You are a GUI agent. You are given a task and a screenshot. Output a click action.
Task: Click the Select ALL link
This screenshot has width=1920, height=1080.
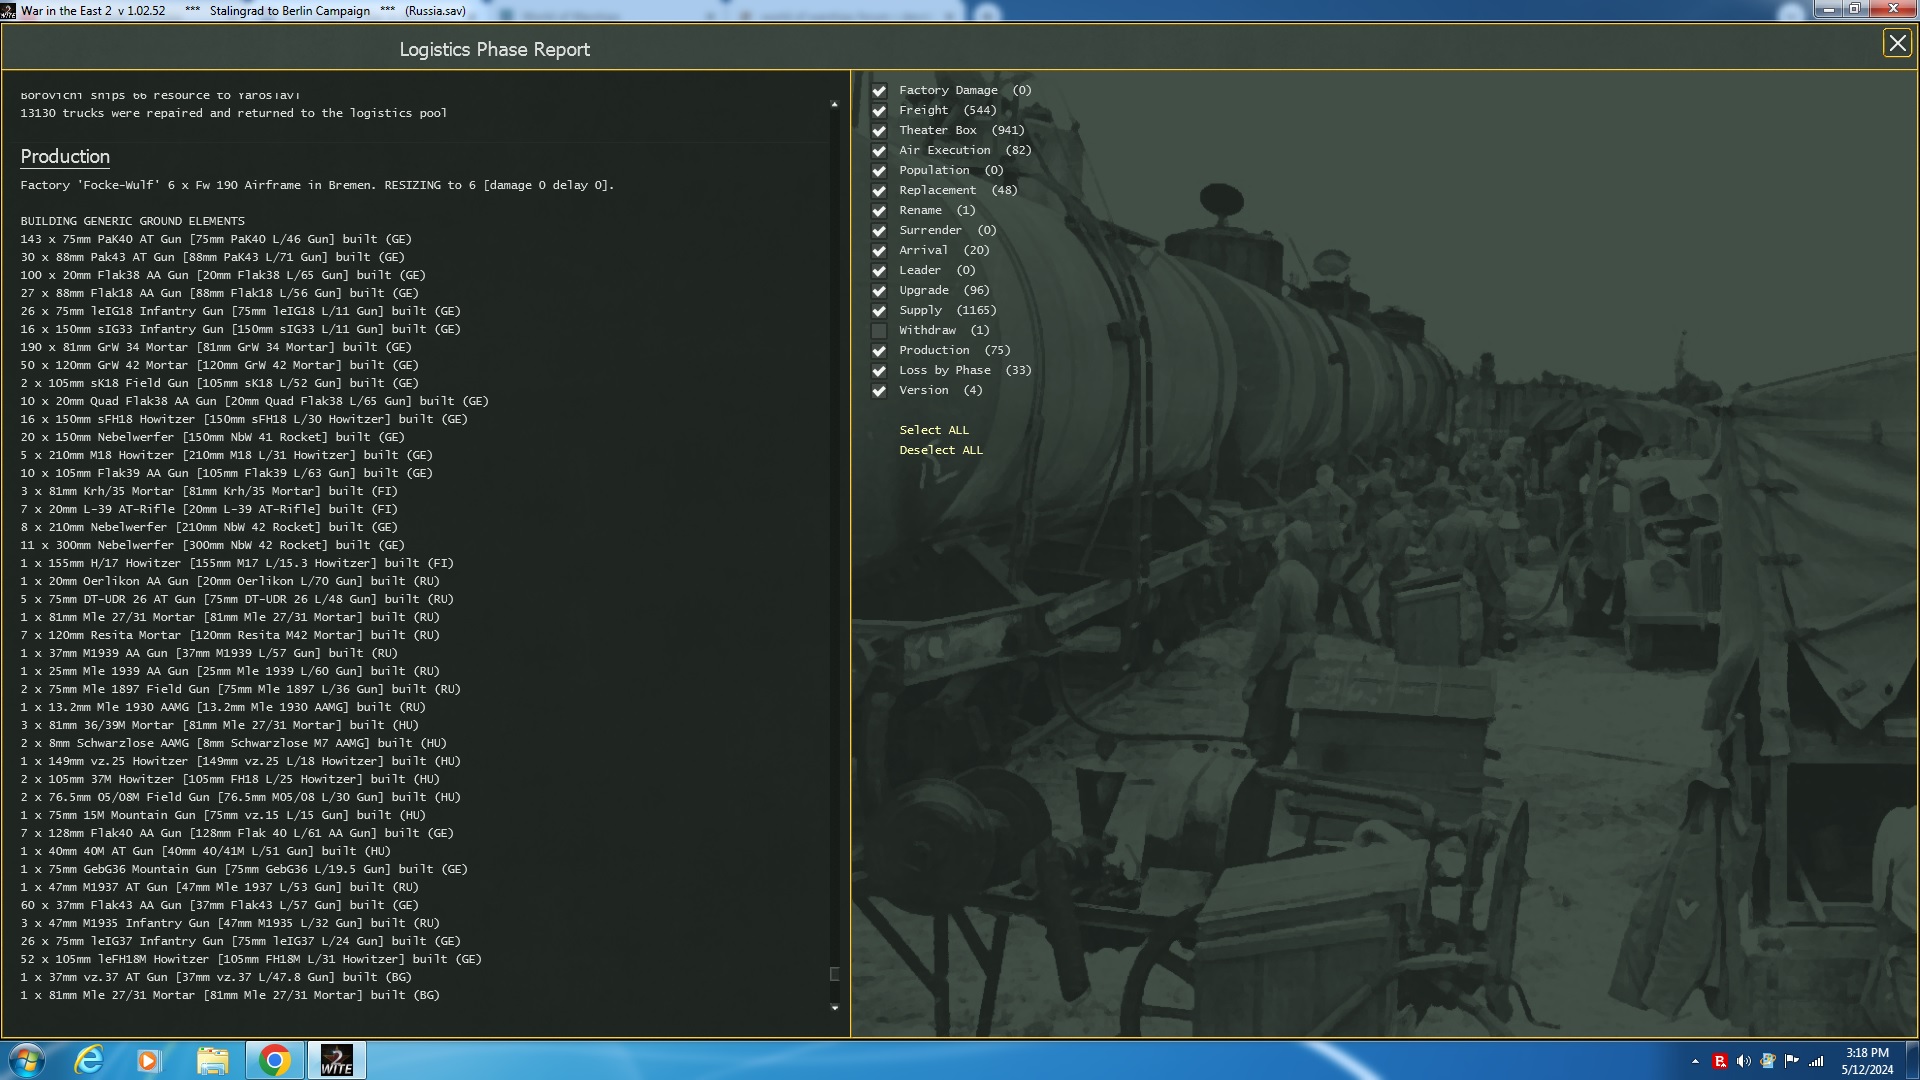click(933, 430)
